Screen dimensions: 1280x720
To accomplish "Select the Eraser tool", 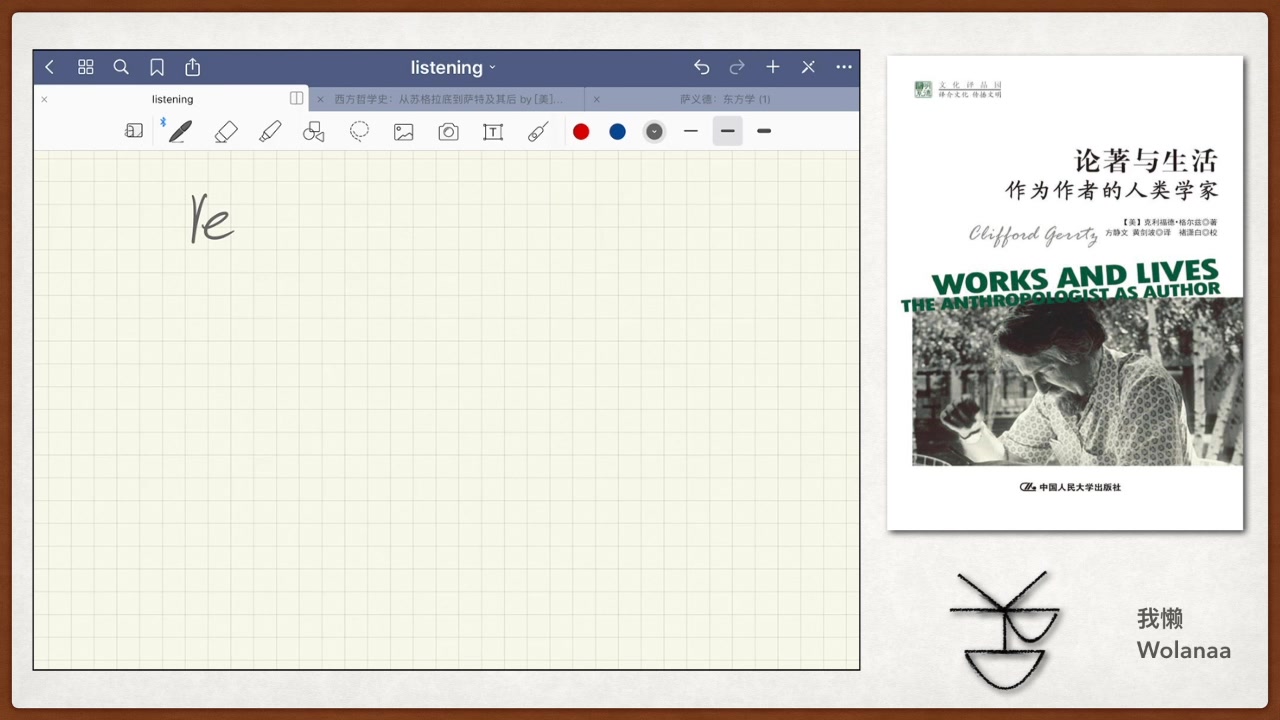I will pyautogui.click(x=226, y=131).
